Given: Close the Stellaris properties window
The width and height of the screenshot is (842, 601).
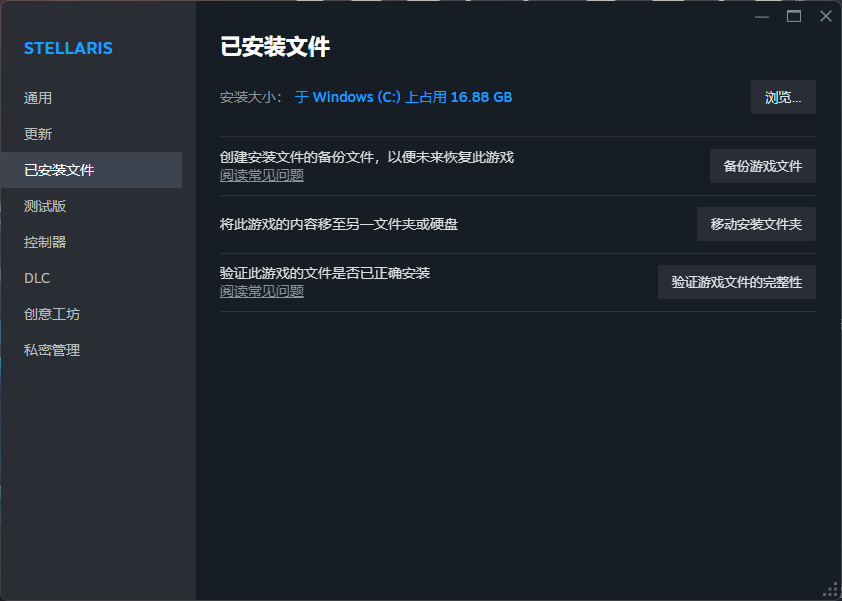Looking at the screenshot, I should point(825,16).
